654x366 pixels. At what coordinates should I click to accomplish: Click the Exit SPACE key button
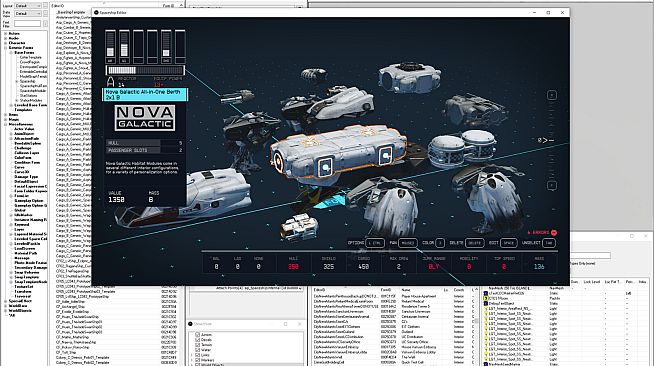click(x=508, y=243)
